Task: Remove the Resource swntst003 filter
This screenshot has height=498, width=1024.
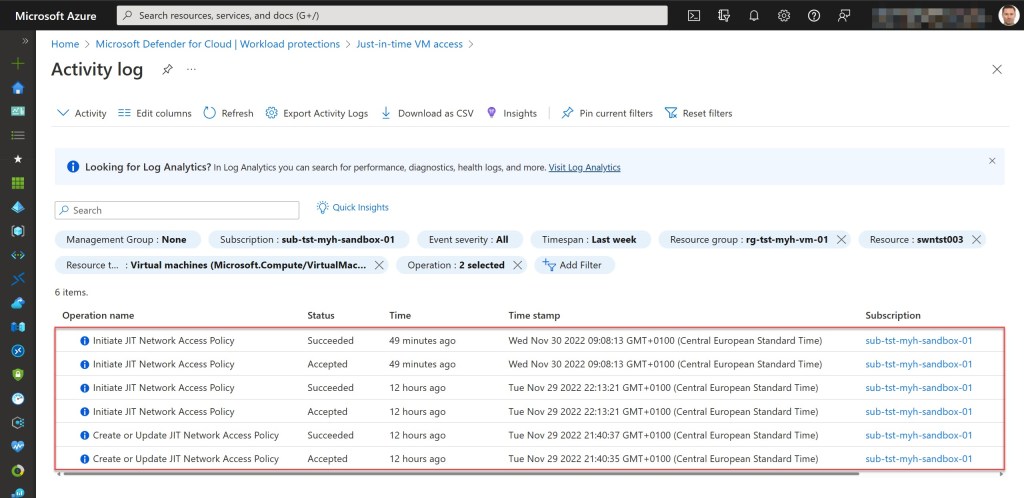Action: point(976,240)
